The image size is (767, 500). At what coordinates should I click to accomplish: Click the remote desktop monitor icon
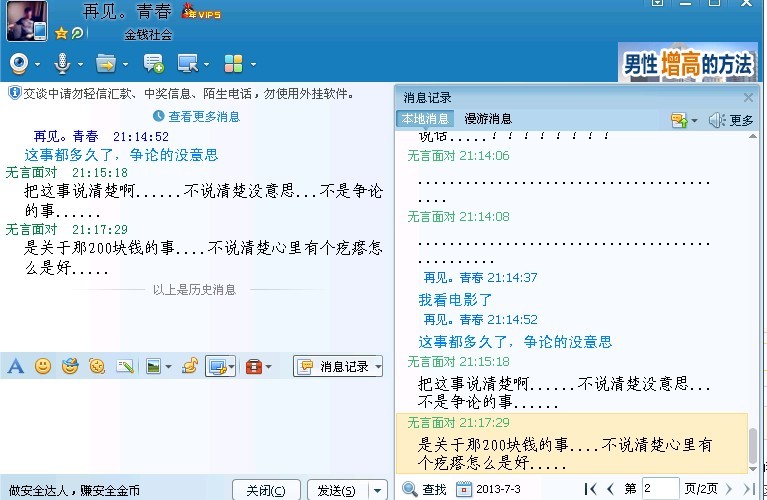186,64
